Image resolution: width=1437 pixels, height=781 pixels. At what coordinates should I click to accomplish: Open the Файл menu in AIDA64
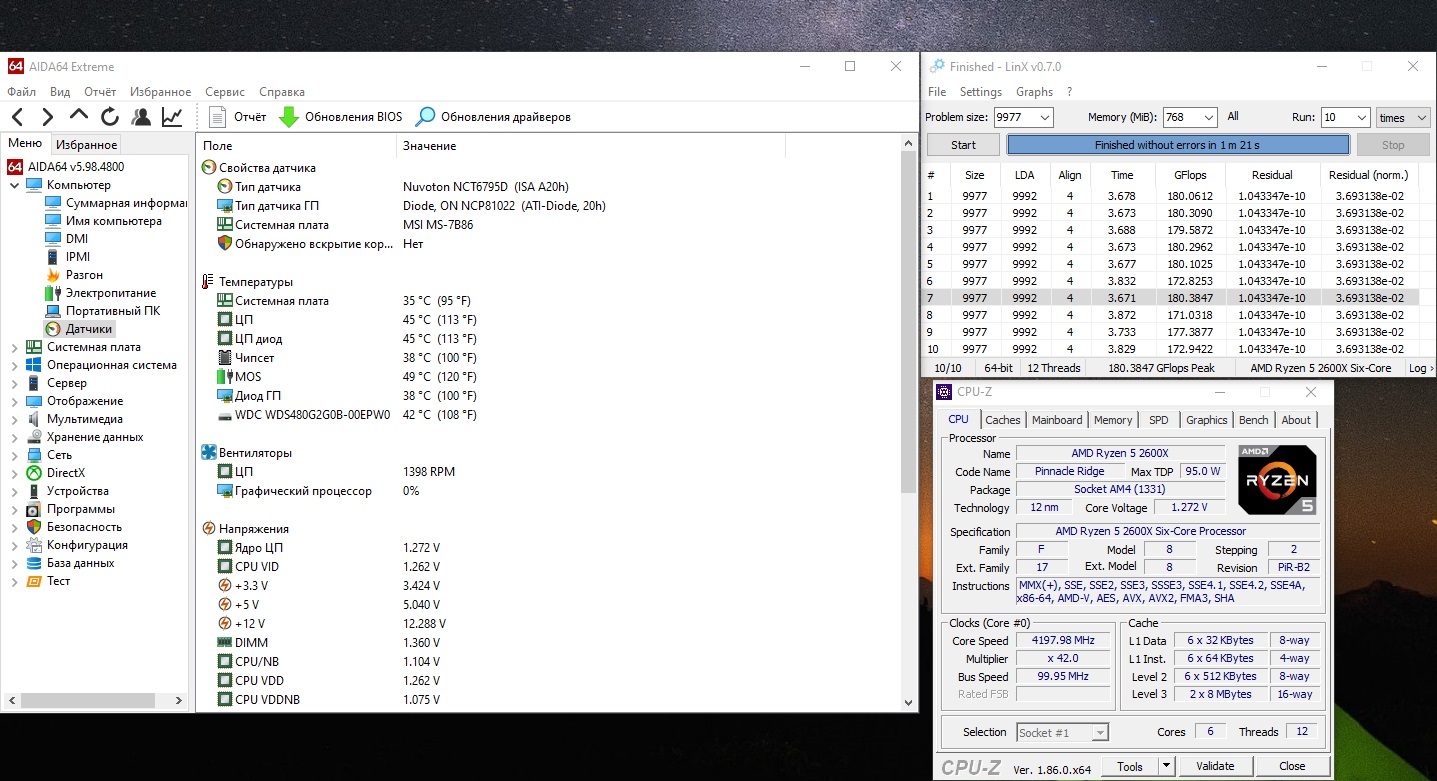pos(21,92)
